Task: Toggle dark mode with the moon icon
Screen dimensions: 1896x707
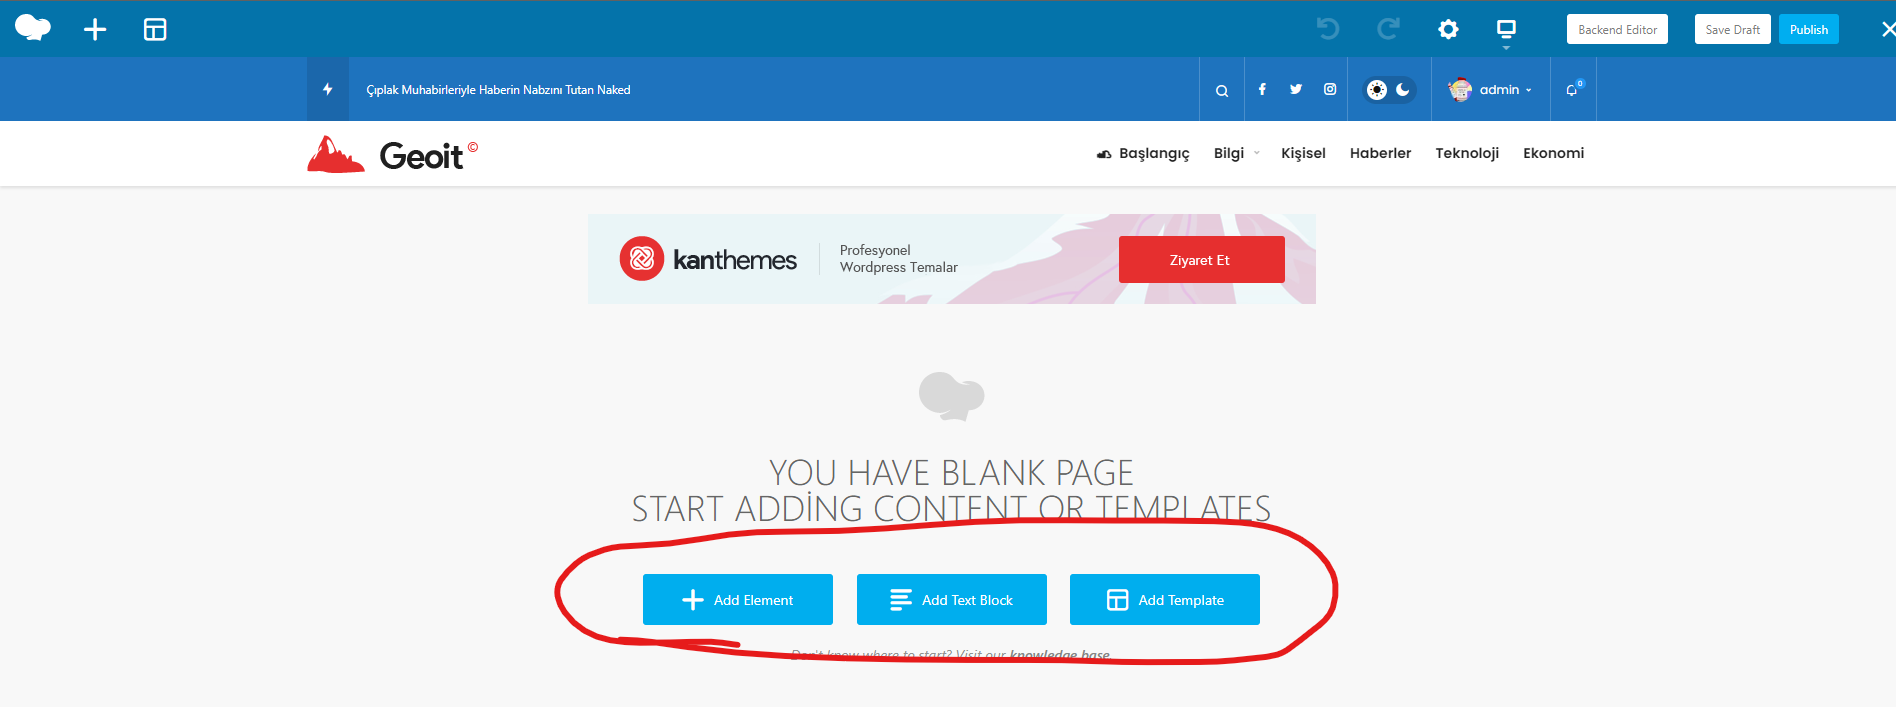Action: [1403, 90]
